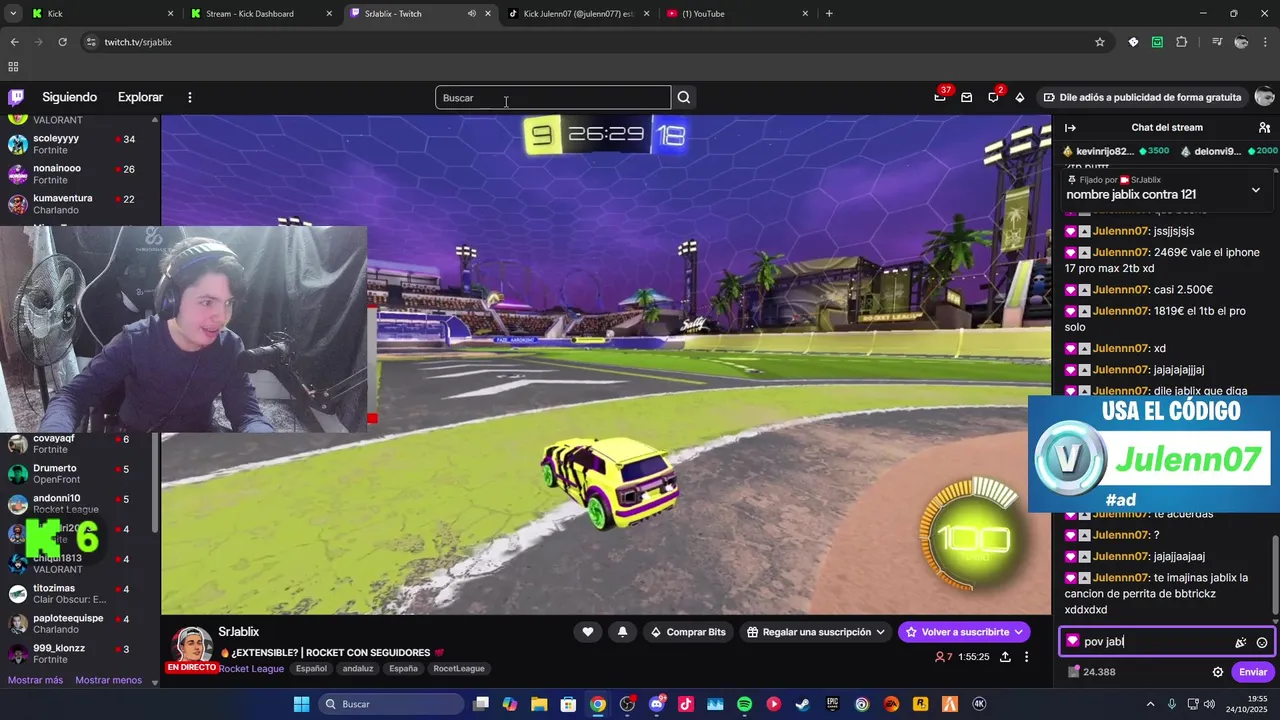Click the Get Bits diamond icon
The height and width of the screenshot is (720, 1280).
point(1019,97)
